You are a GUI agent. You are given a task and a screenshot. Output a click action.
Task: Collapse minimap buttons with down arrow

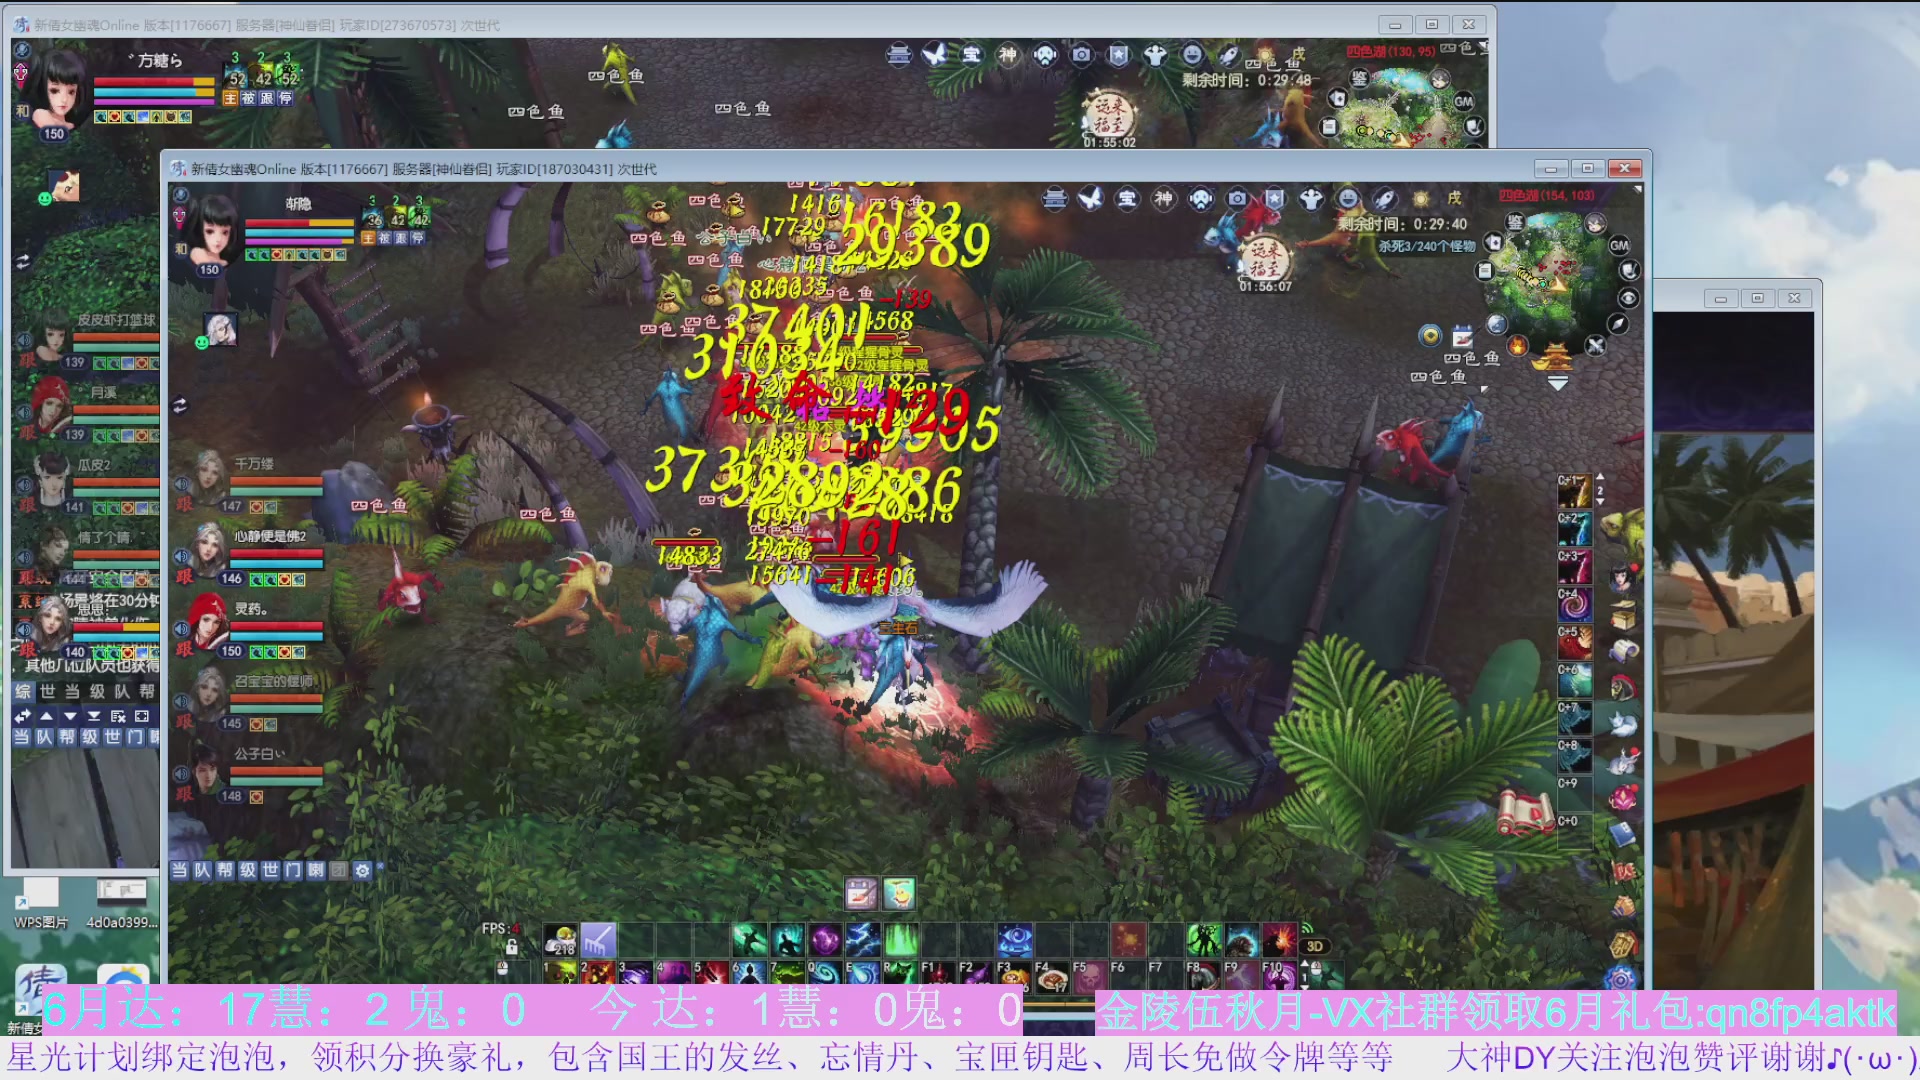[1557, 383]
